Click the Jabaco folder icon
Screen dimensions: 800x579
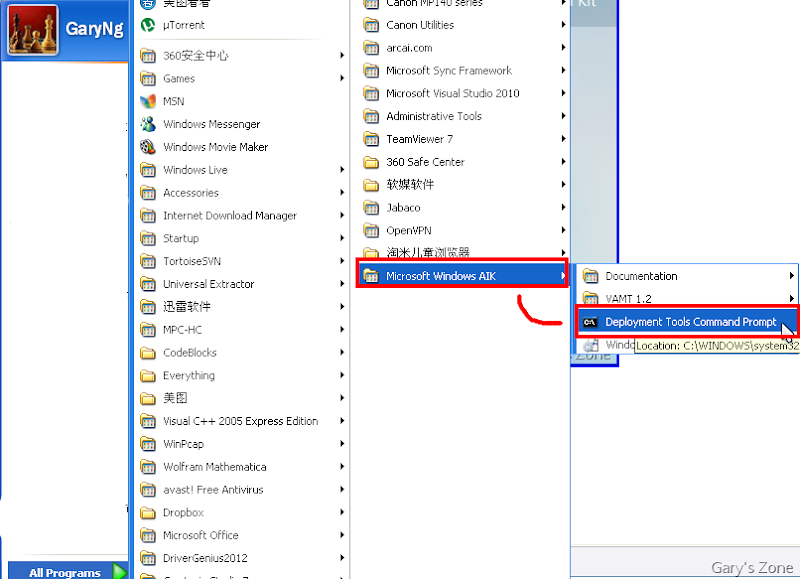pos(371,208)
